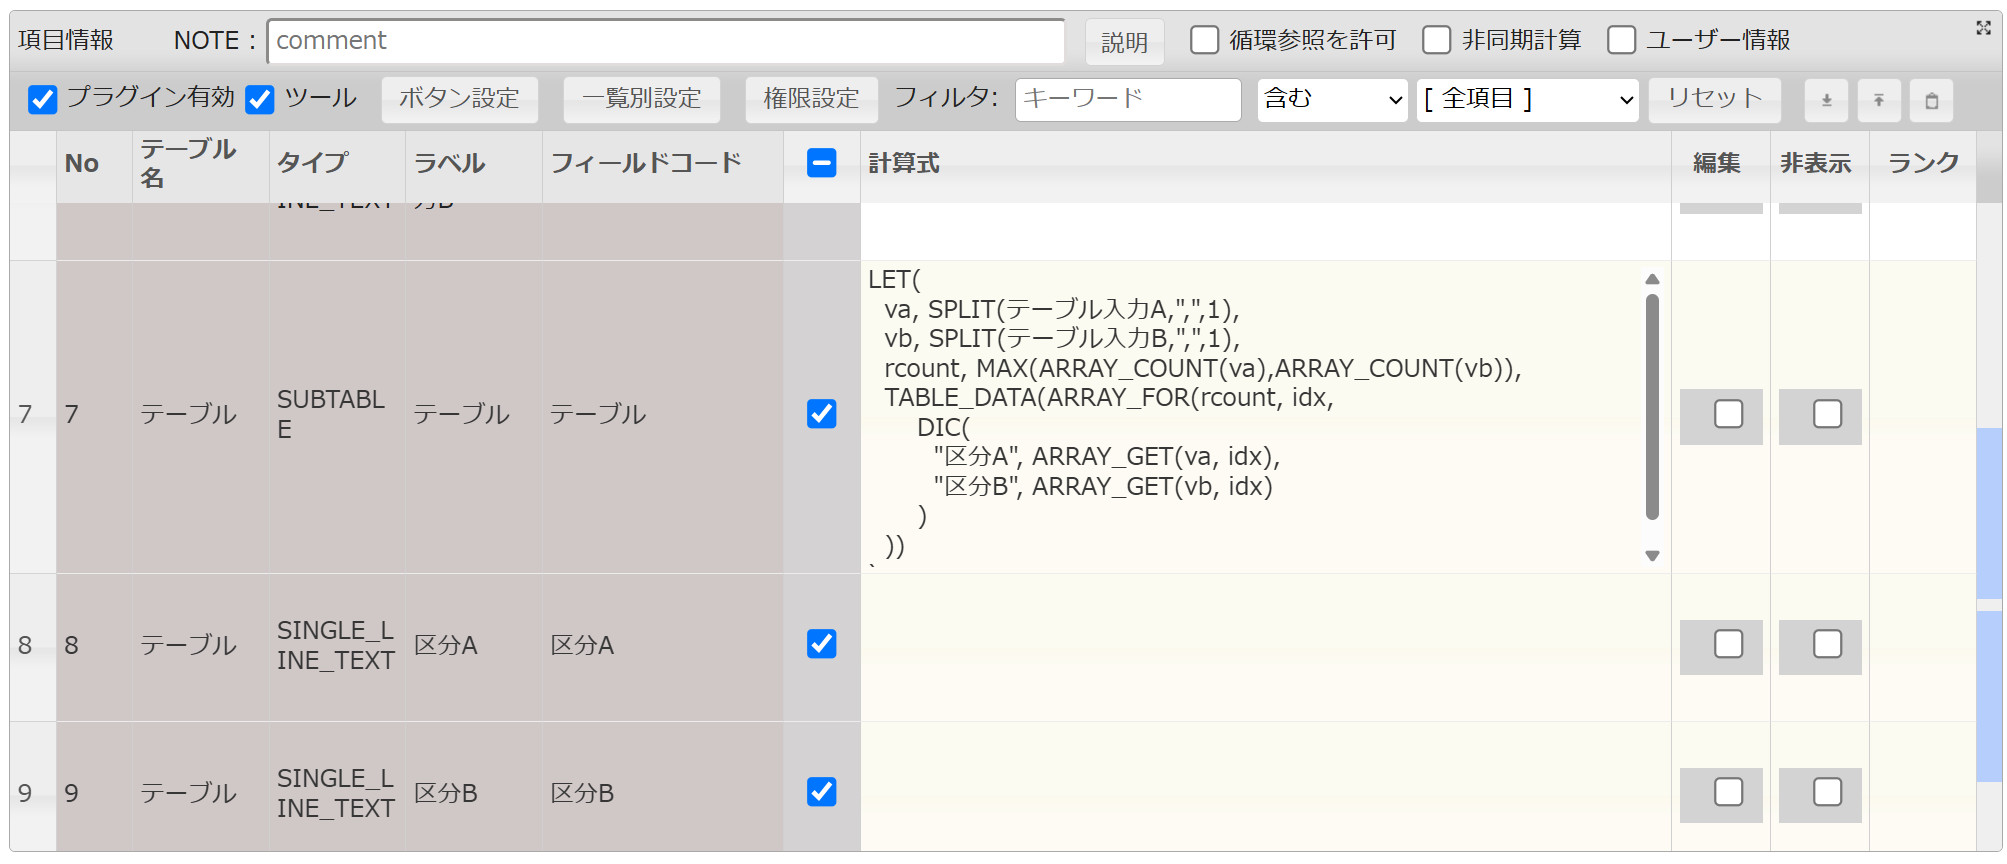Click the download (import) arrow icon
This screenshot has height=864, width=2007.
(x=1826, y=100)
